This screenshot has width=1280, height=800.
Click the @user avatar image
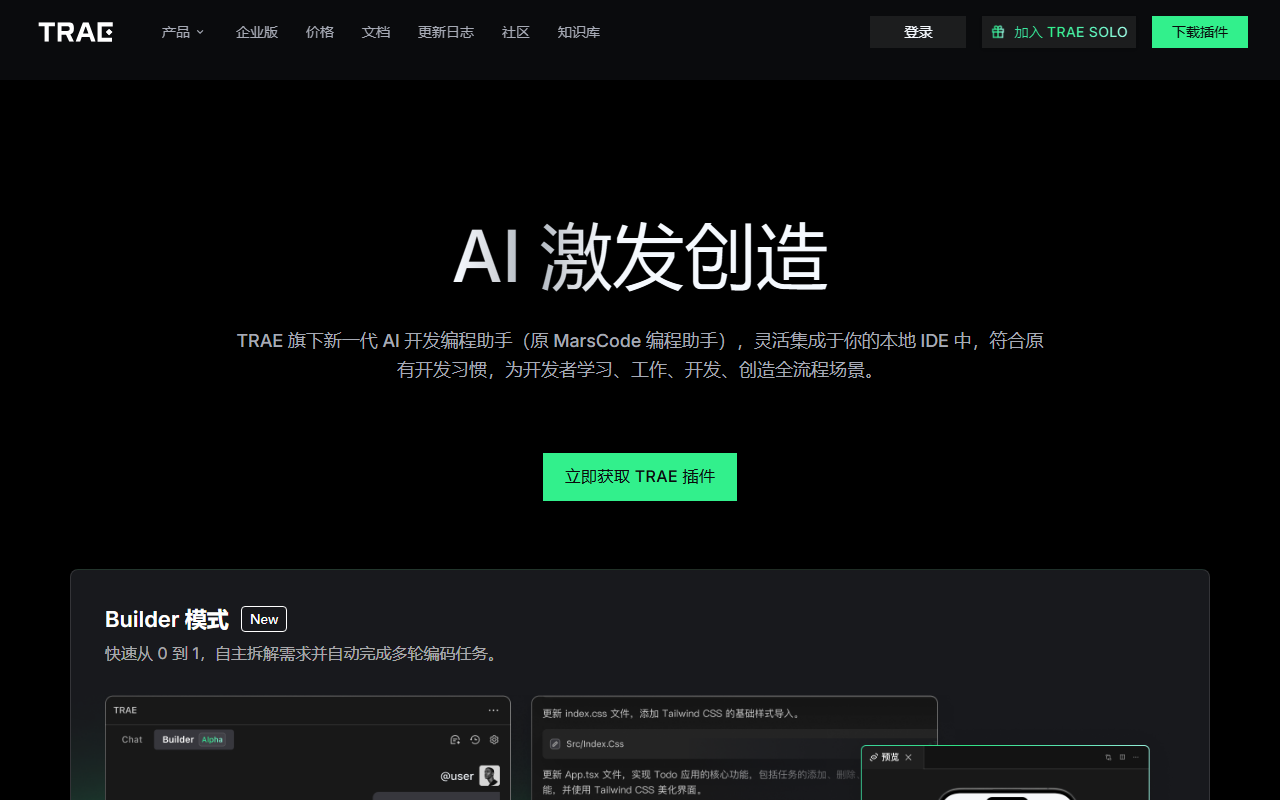[x=489, y=776]
